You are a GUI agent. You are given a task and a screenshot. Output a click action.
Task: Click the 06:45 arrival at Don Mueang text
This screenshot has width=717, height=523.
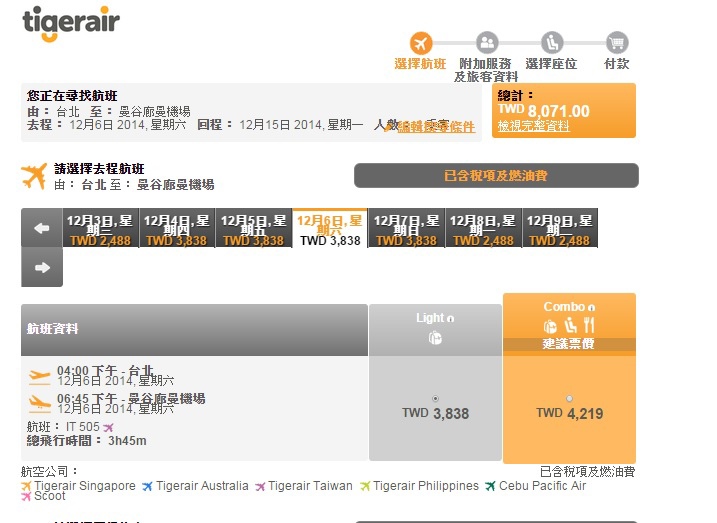pos(131,399)
